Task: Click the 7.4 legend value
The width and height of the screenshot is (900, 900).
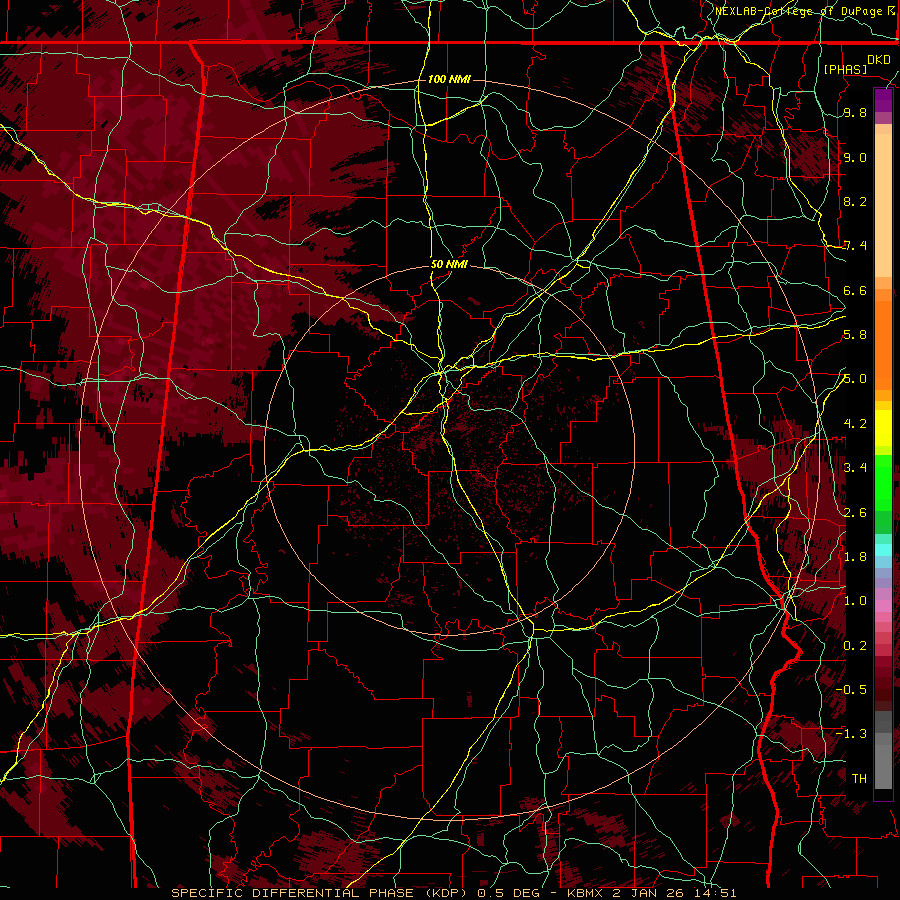Action: click(x=855, y=246)
